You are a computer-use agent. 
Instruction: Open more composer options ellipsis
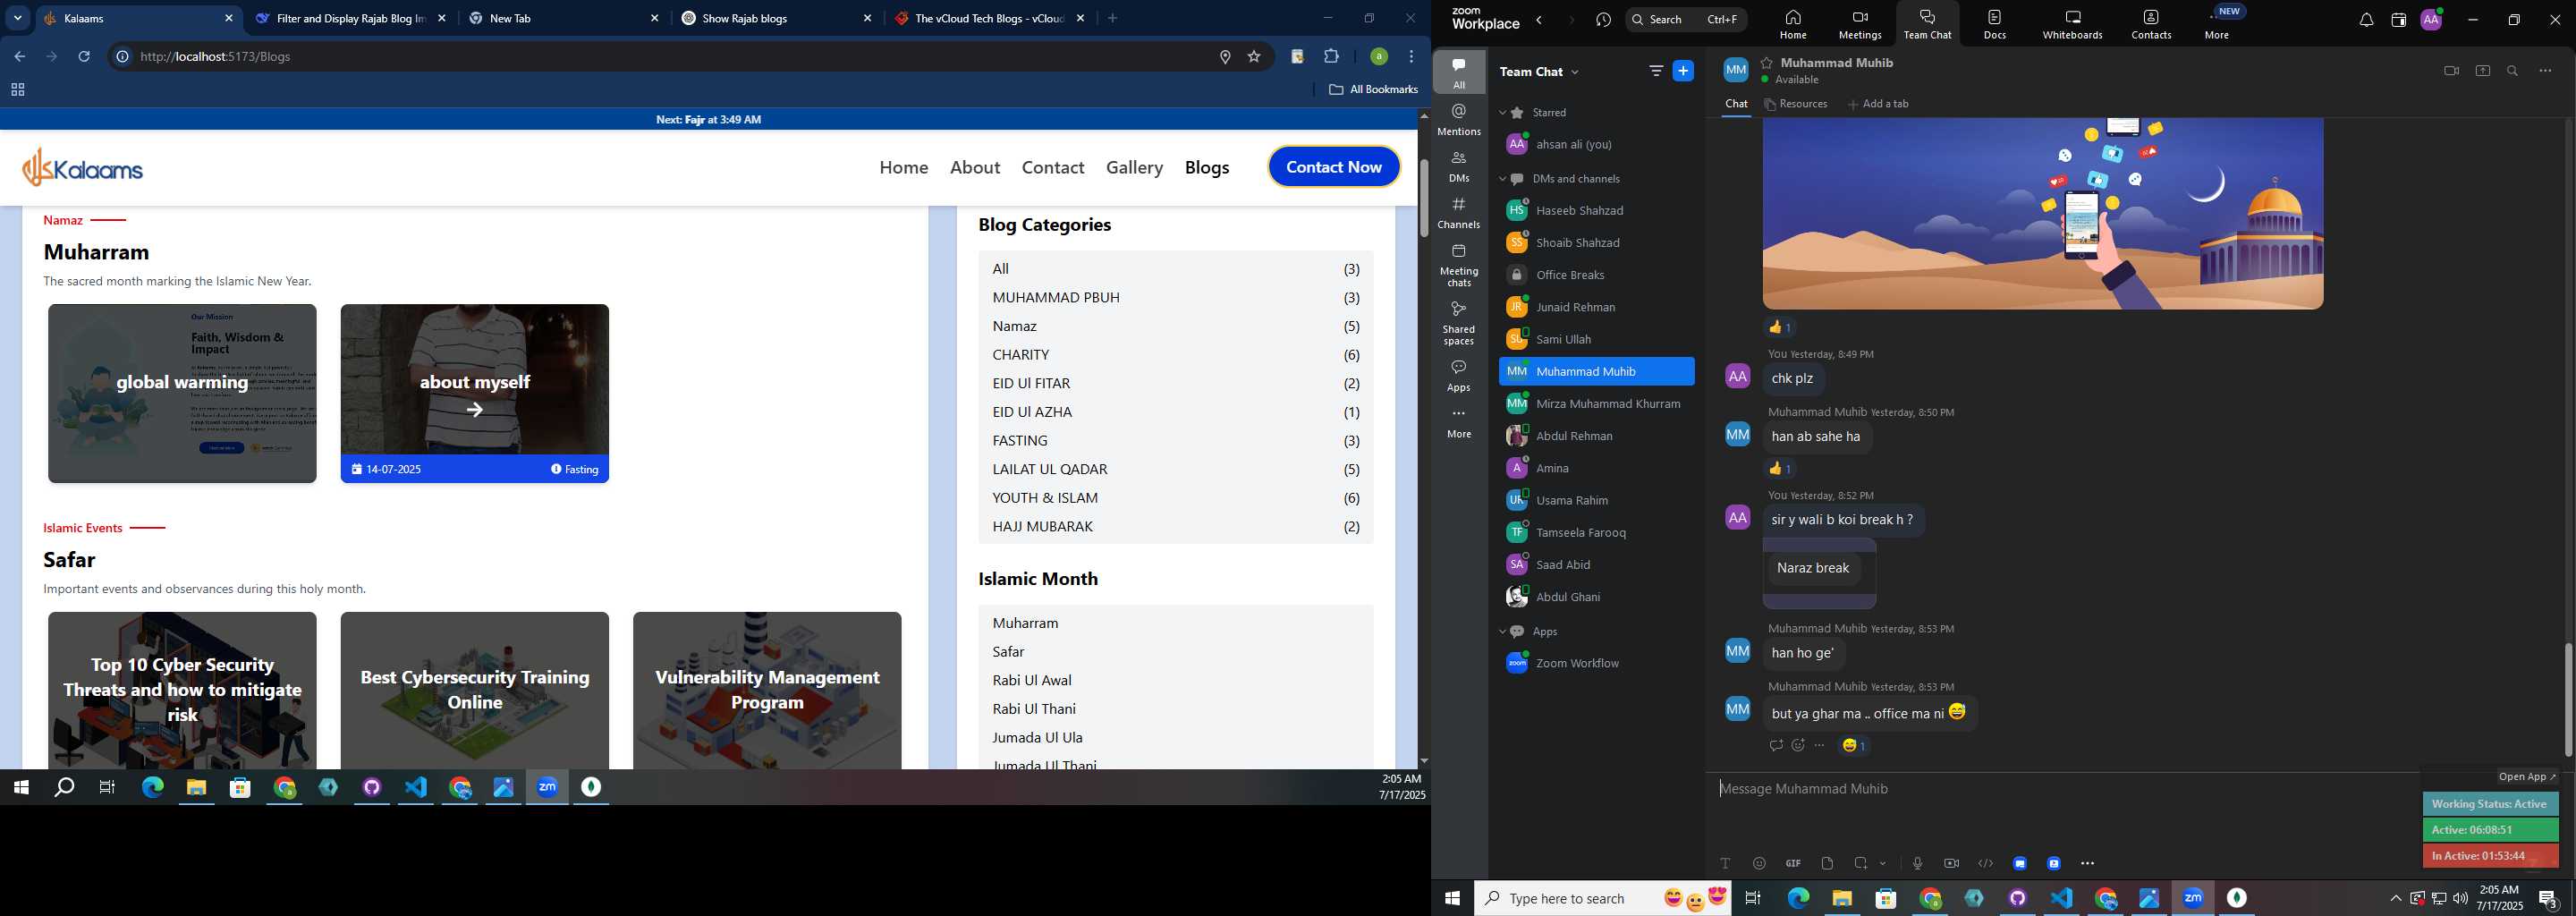2088,863
